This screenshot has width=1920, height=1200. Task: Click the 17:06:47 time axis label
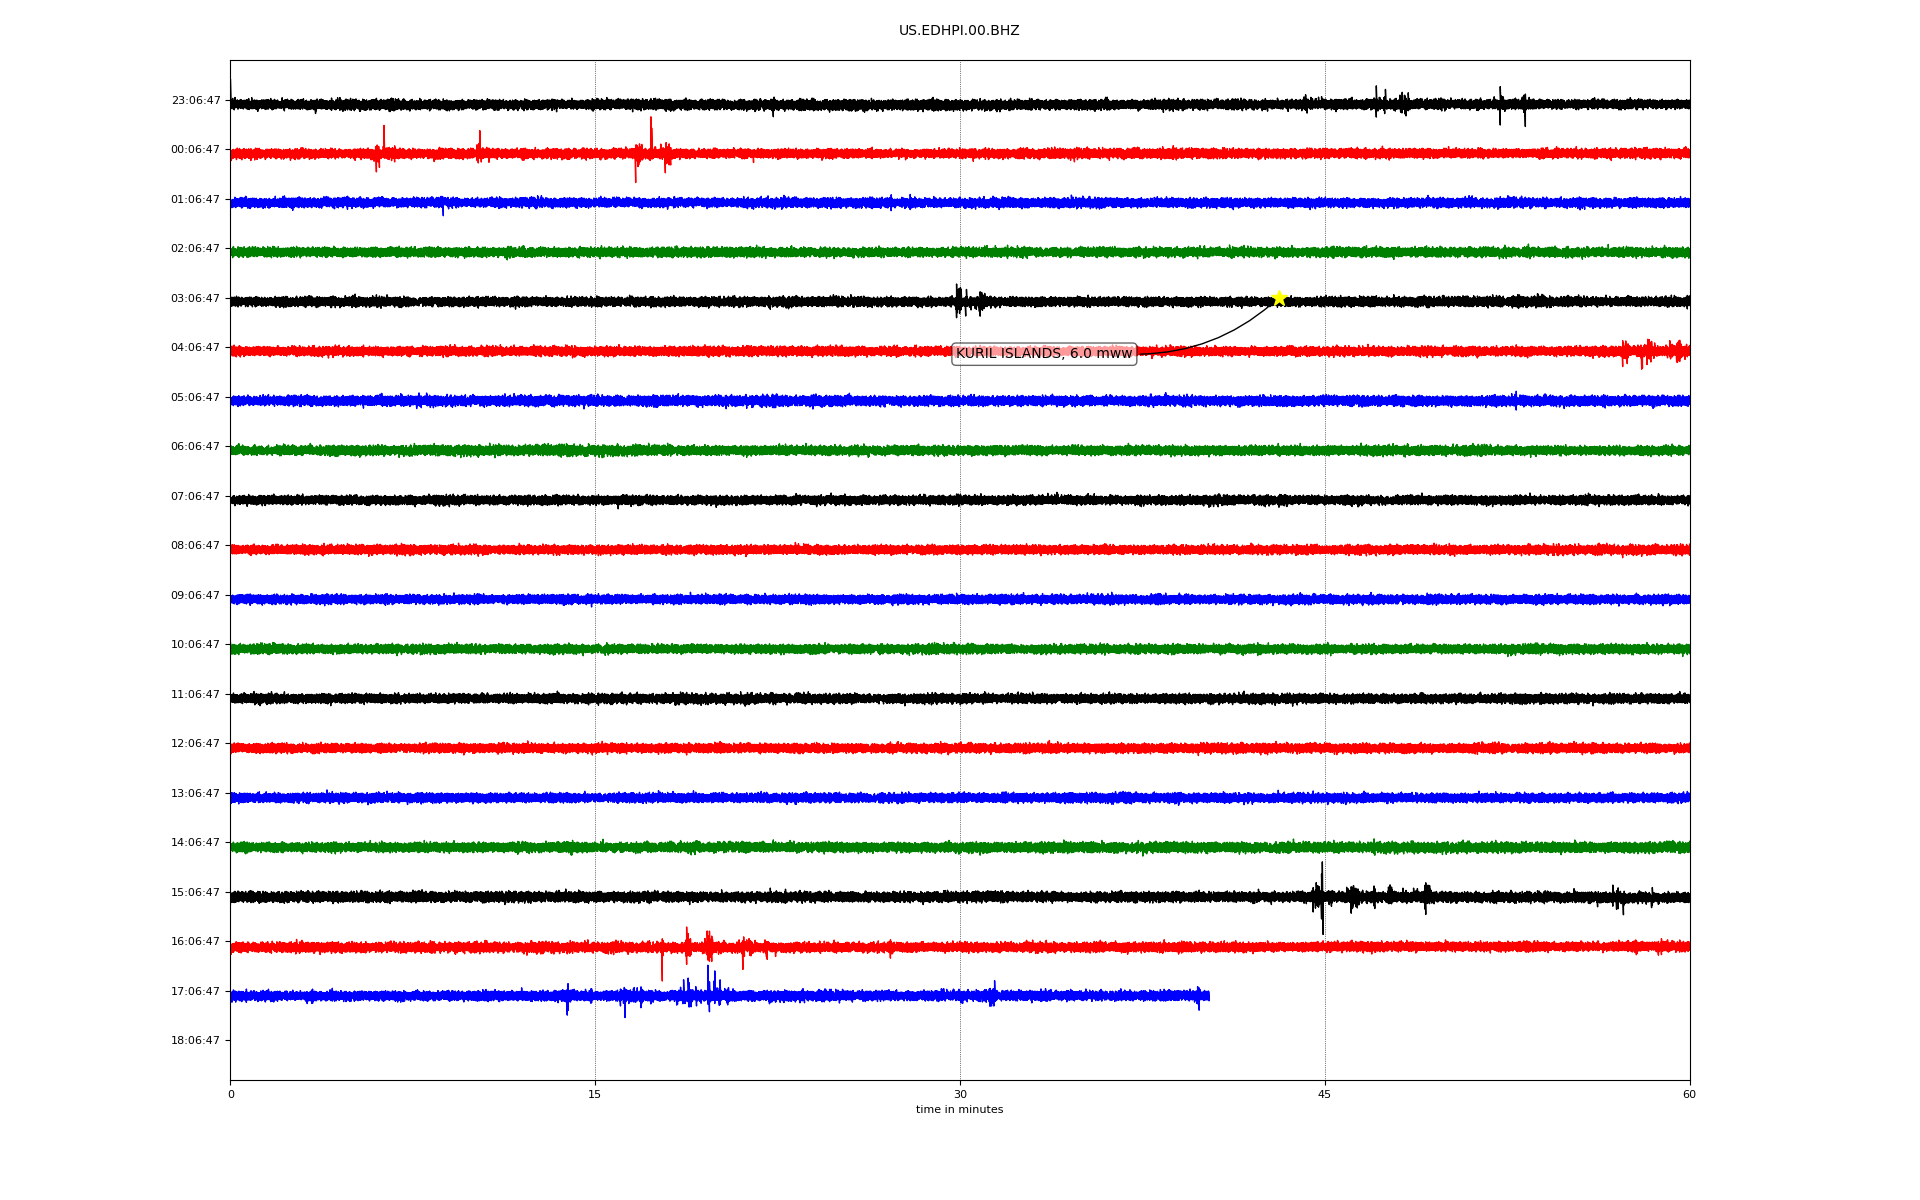(196, 991)
